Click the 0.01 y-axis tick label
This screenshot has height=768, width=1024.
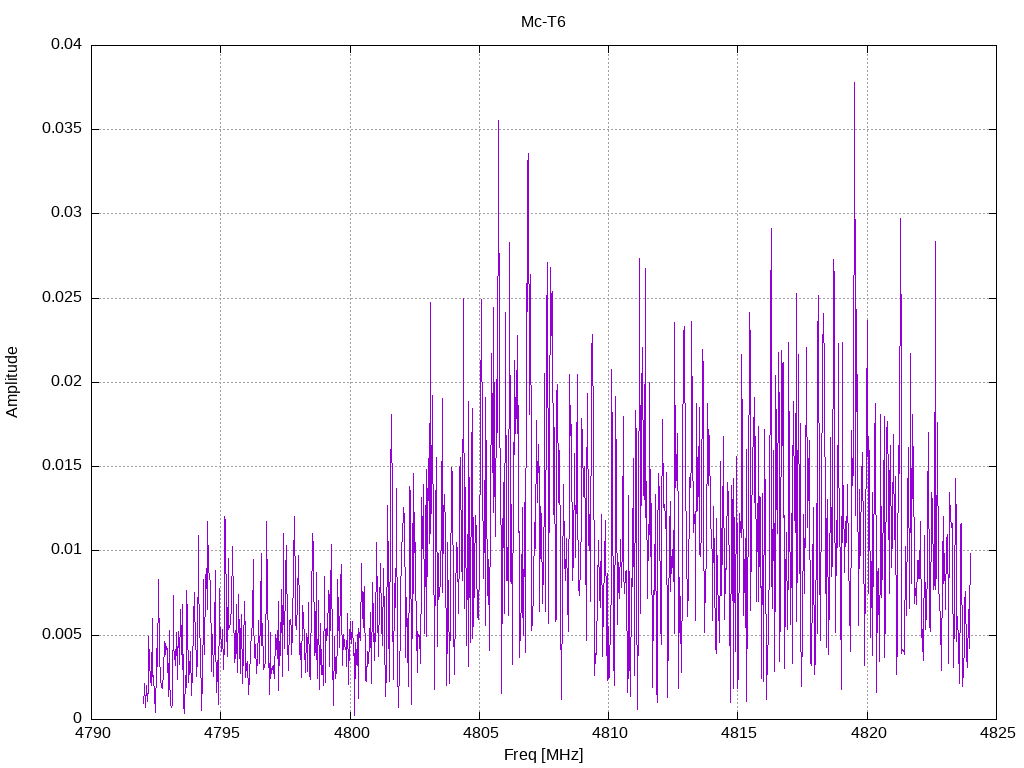67,550
